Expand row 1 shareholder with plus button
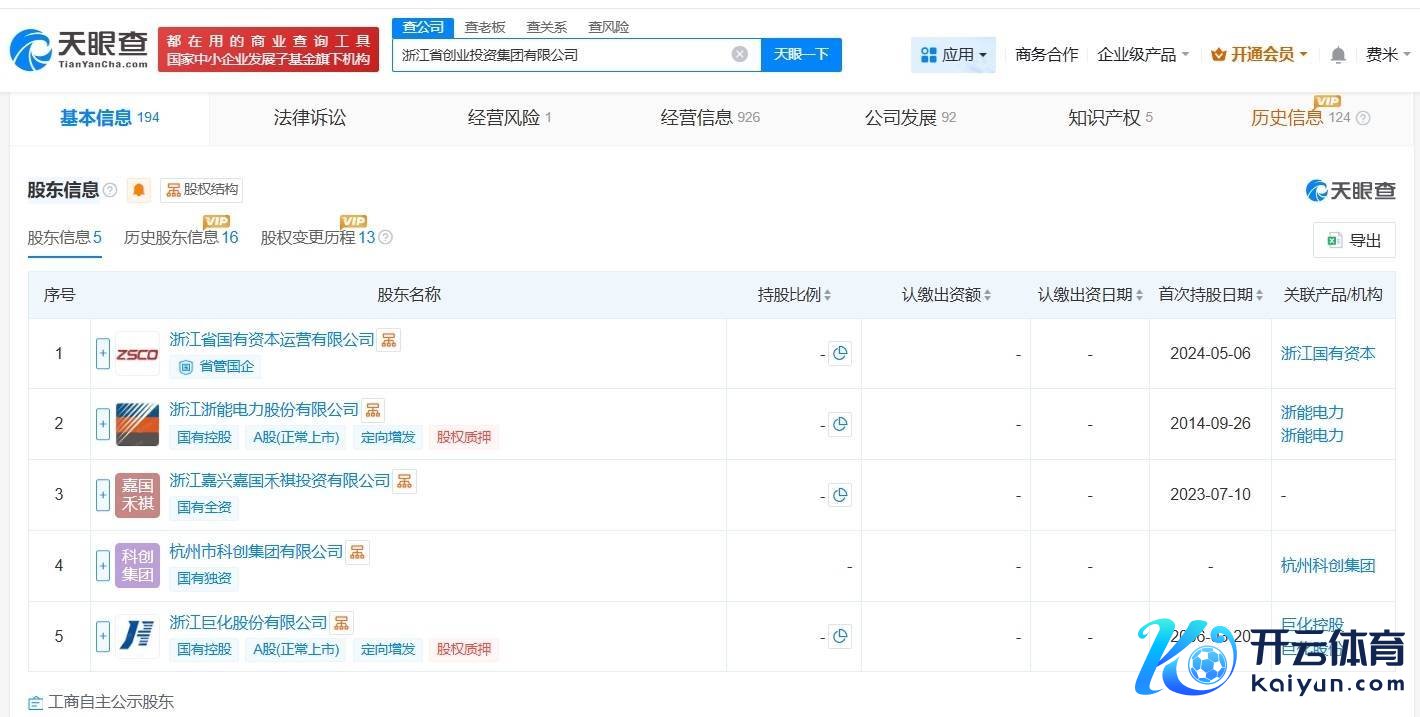 coord(103,354)
